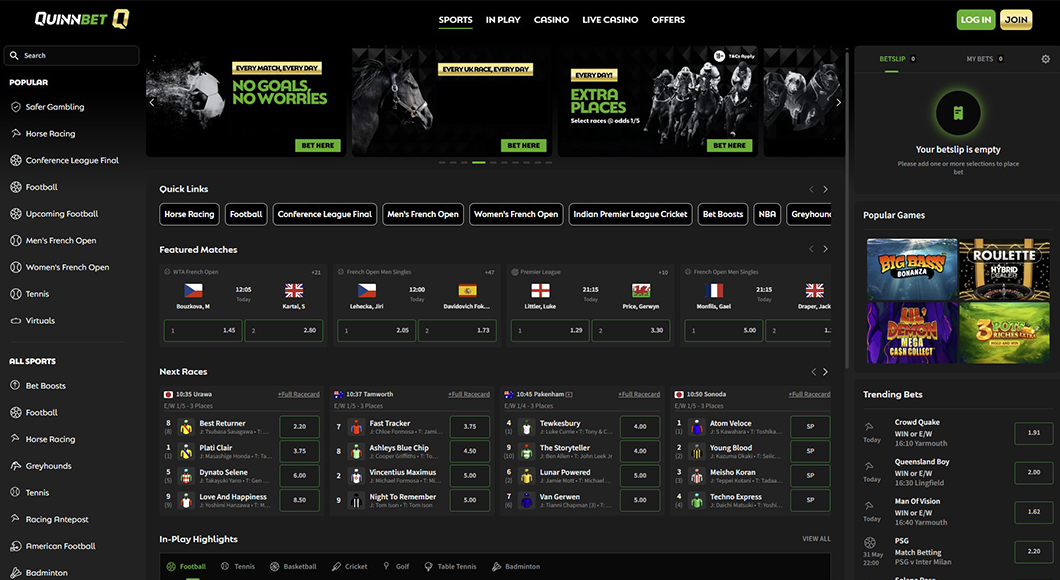The height and width of the screenshot is (580, 1060).
Task: Open the In Play section
Action: (x=503, y=20)
